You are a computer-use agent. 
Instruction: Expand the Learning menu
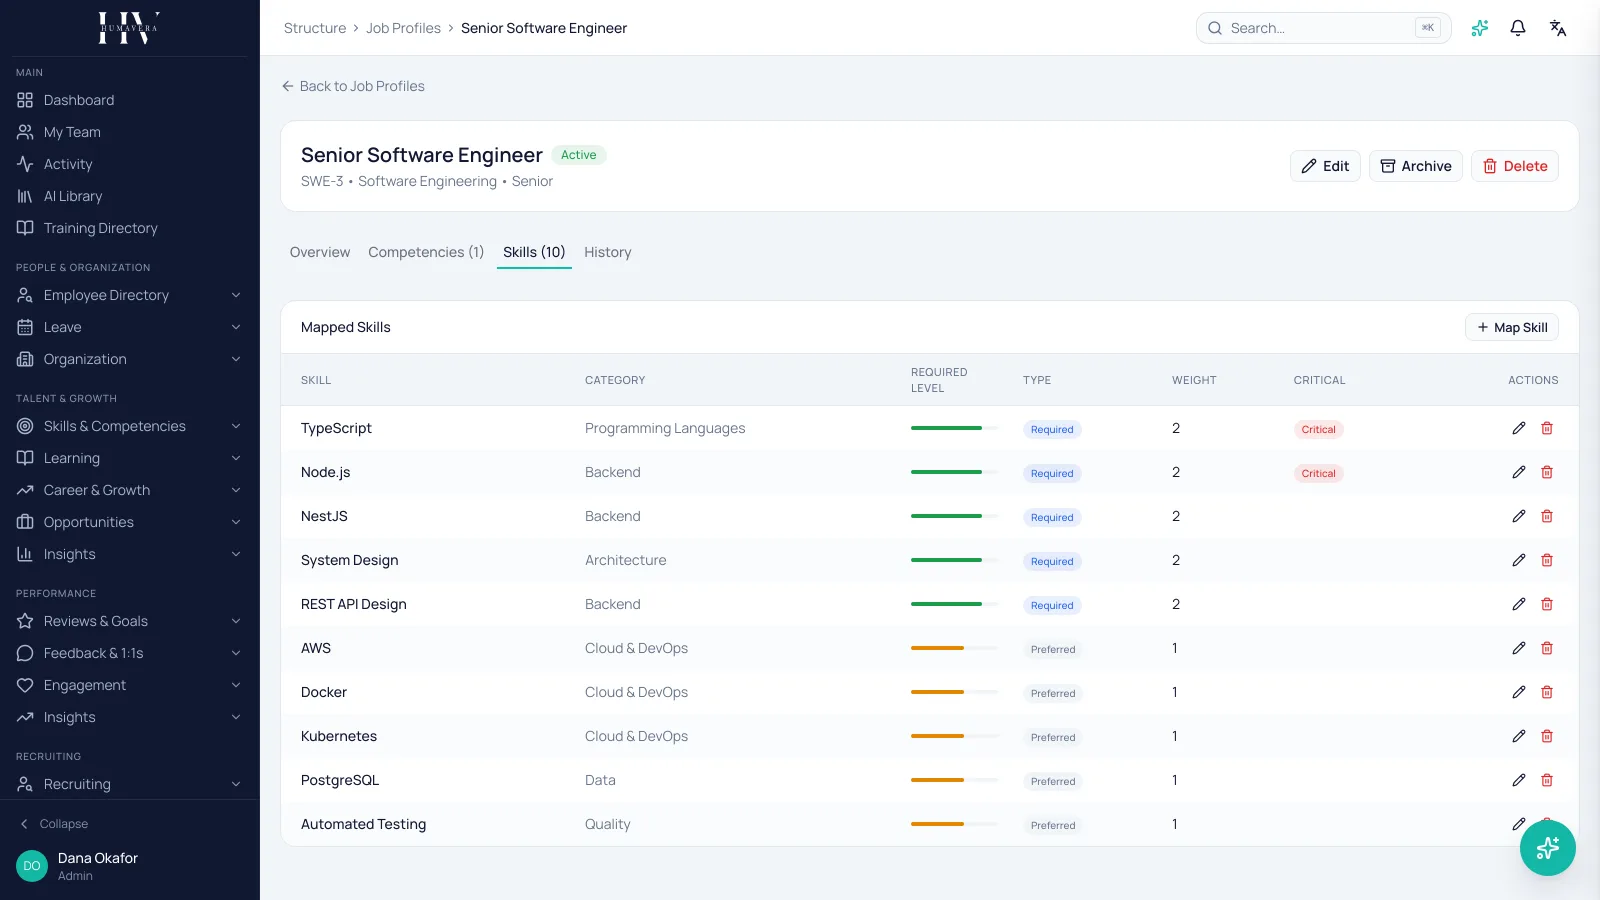129,458
